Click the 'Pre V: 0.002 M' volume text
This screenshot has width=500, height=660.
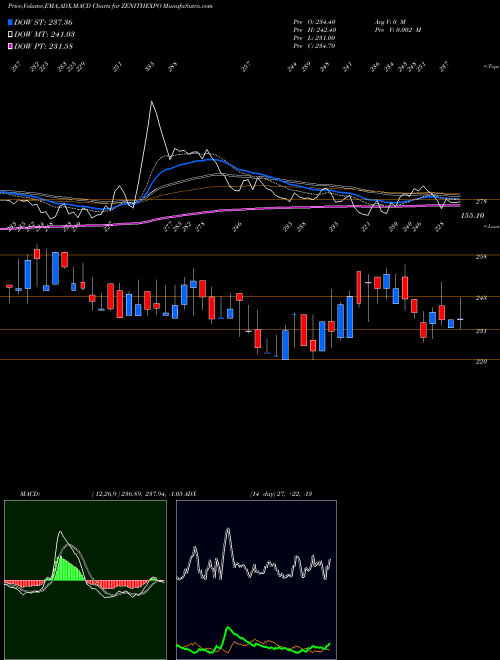pos(397,30)
